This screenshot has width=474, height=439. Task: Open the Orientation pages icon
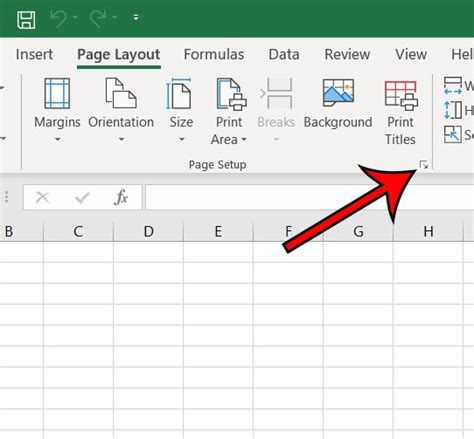121,93
